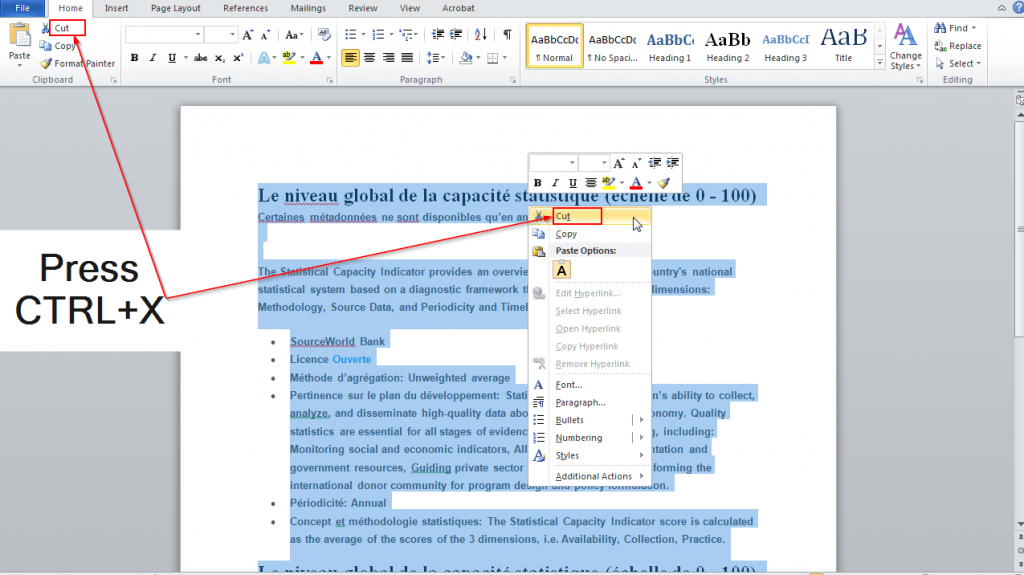Expand the Styles gallery More arrow
Viewport: 1024px width, 575px height.
tap(880, 62)
